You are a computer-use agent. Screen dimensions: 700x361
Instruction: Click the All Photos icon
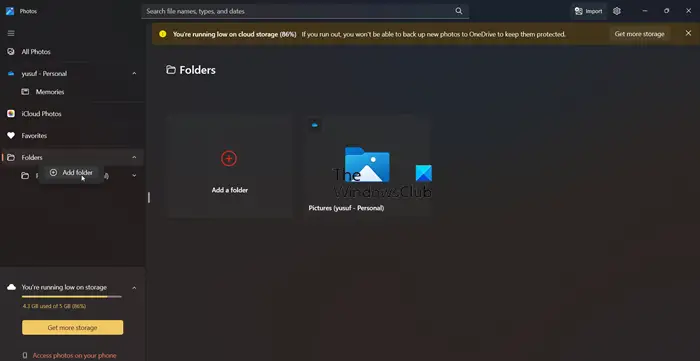tap(11, 52)
